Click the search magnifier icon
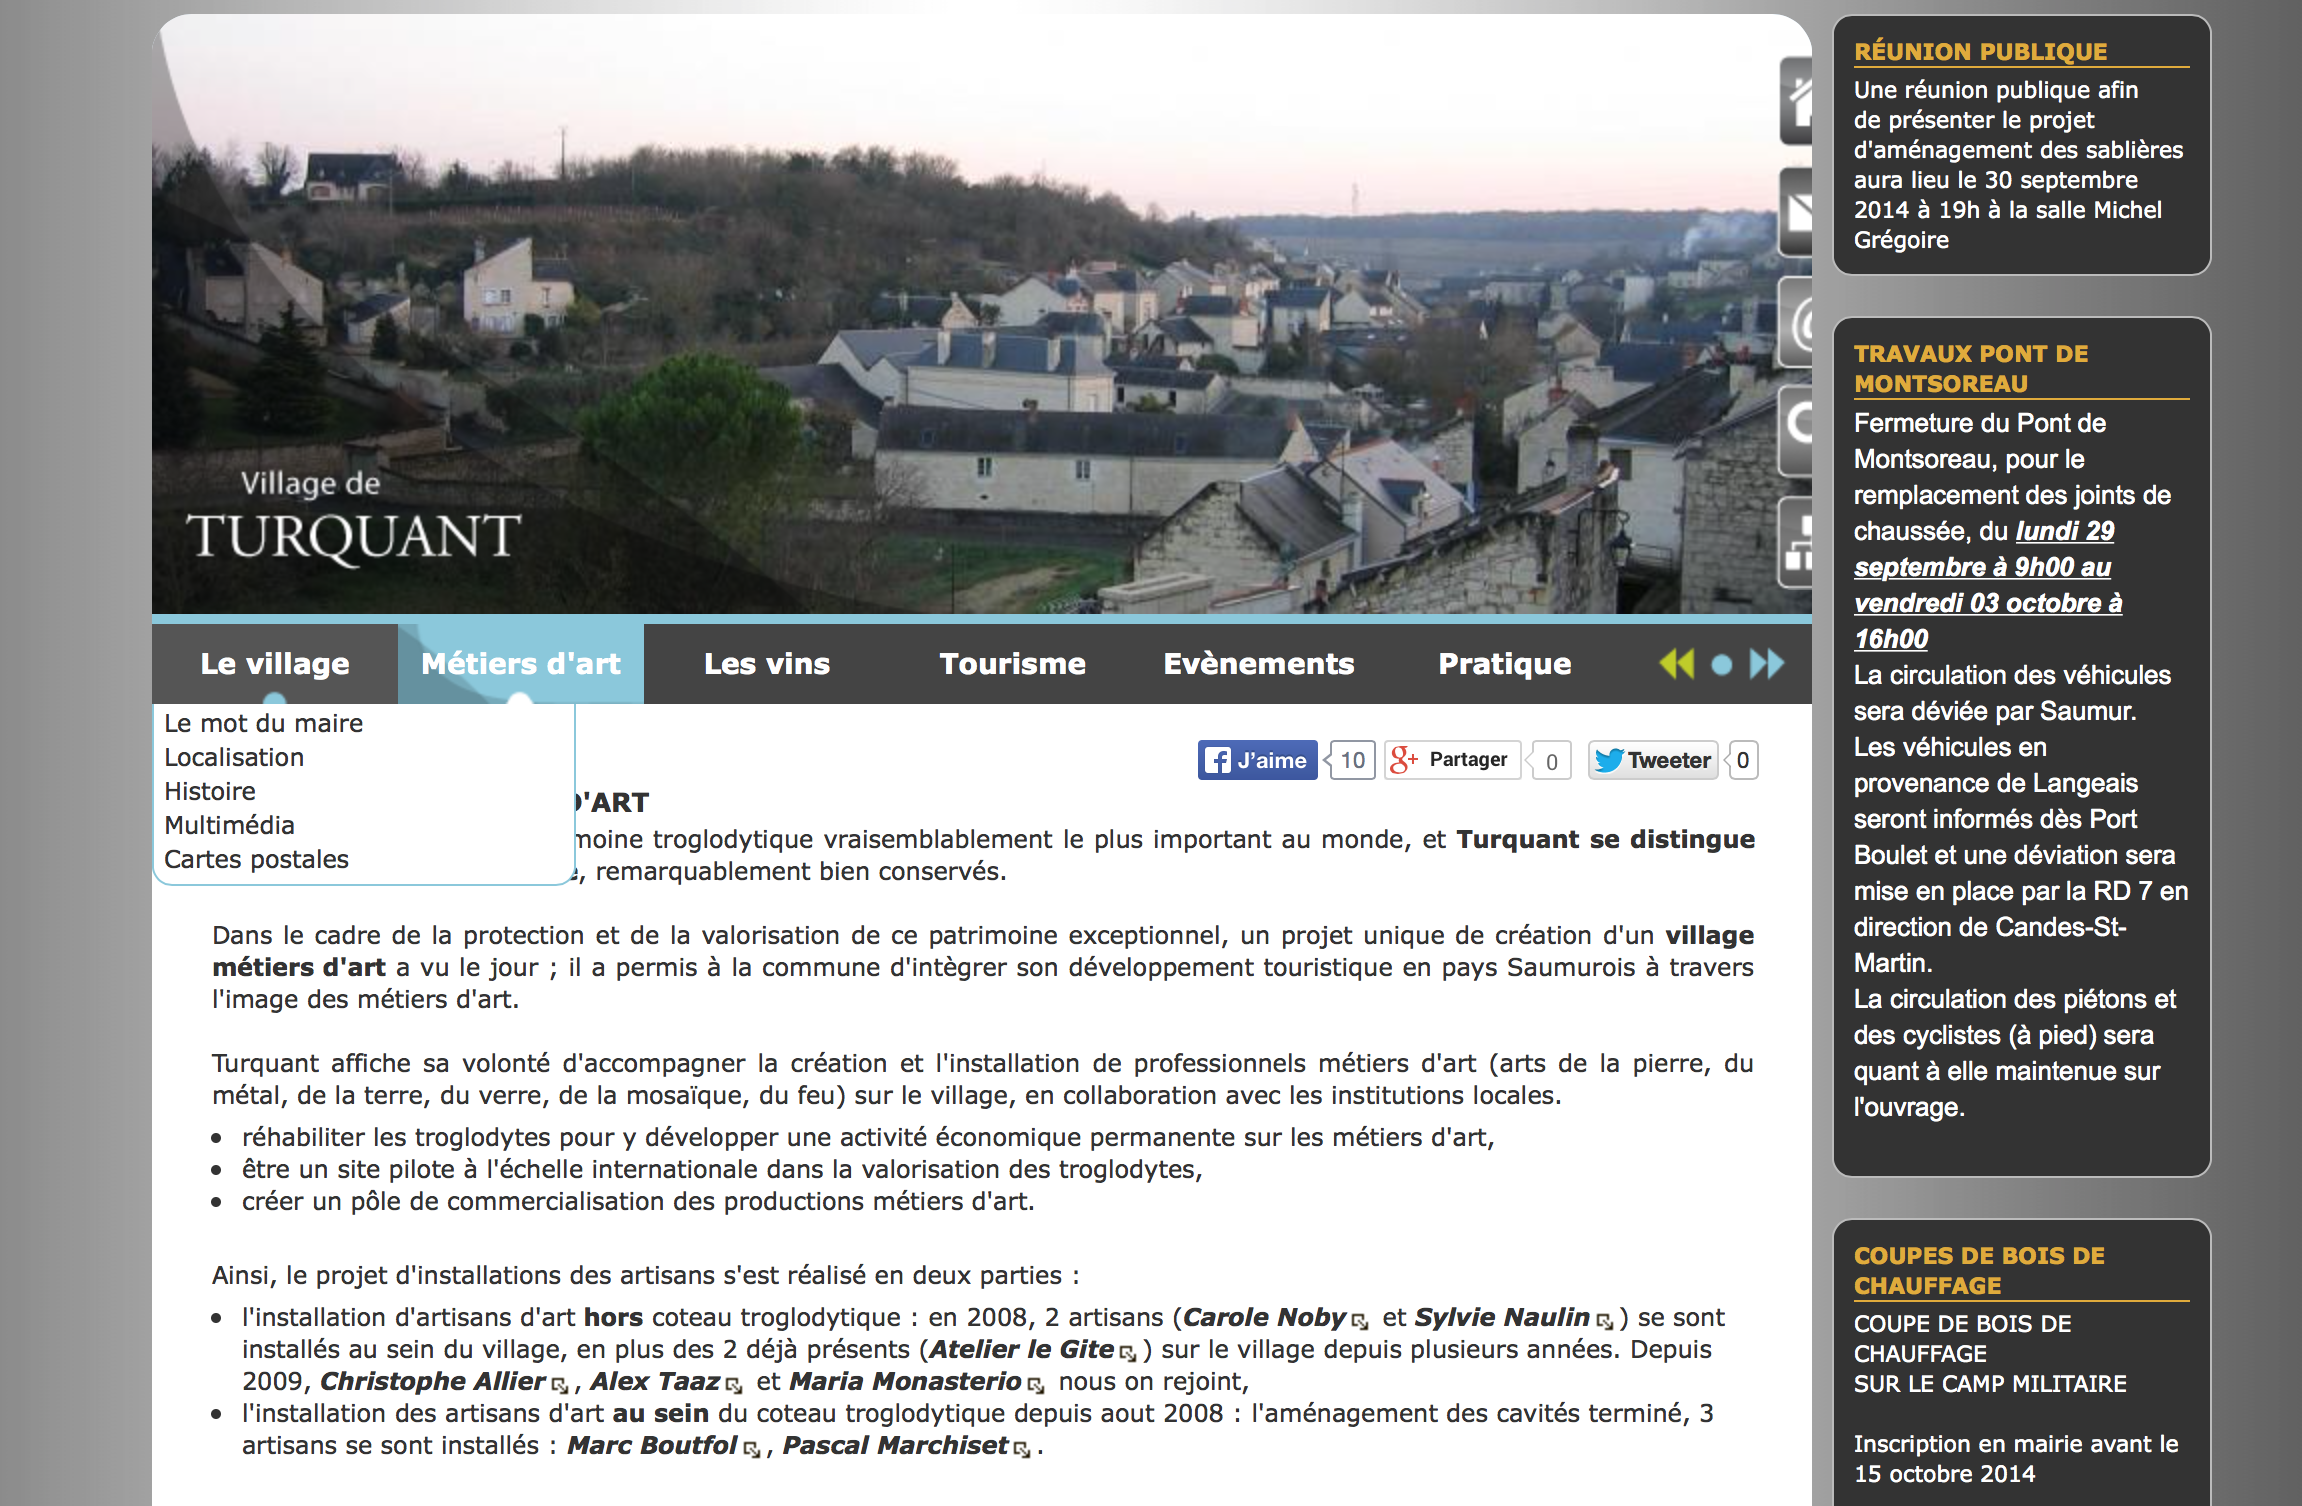Screen dimensions: 2302x1506 tap(1797, 430)
